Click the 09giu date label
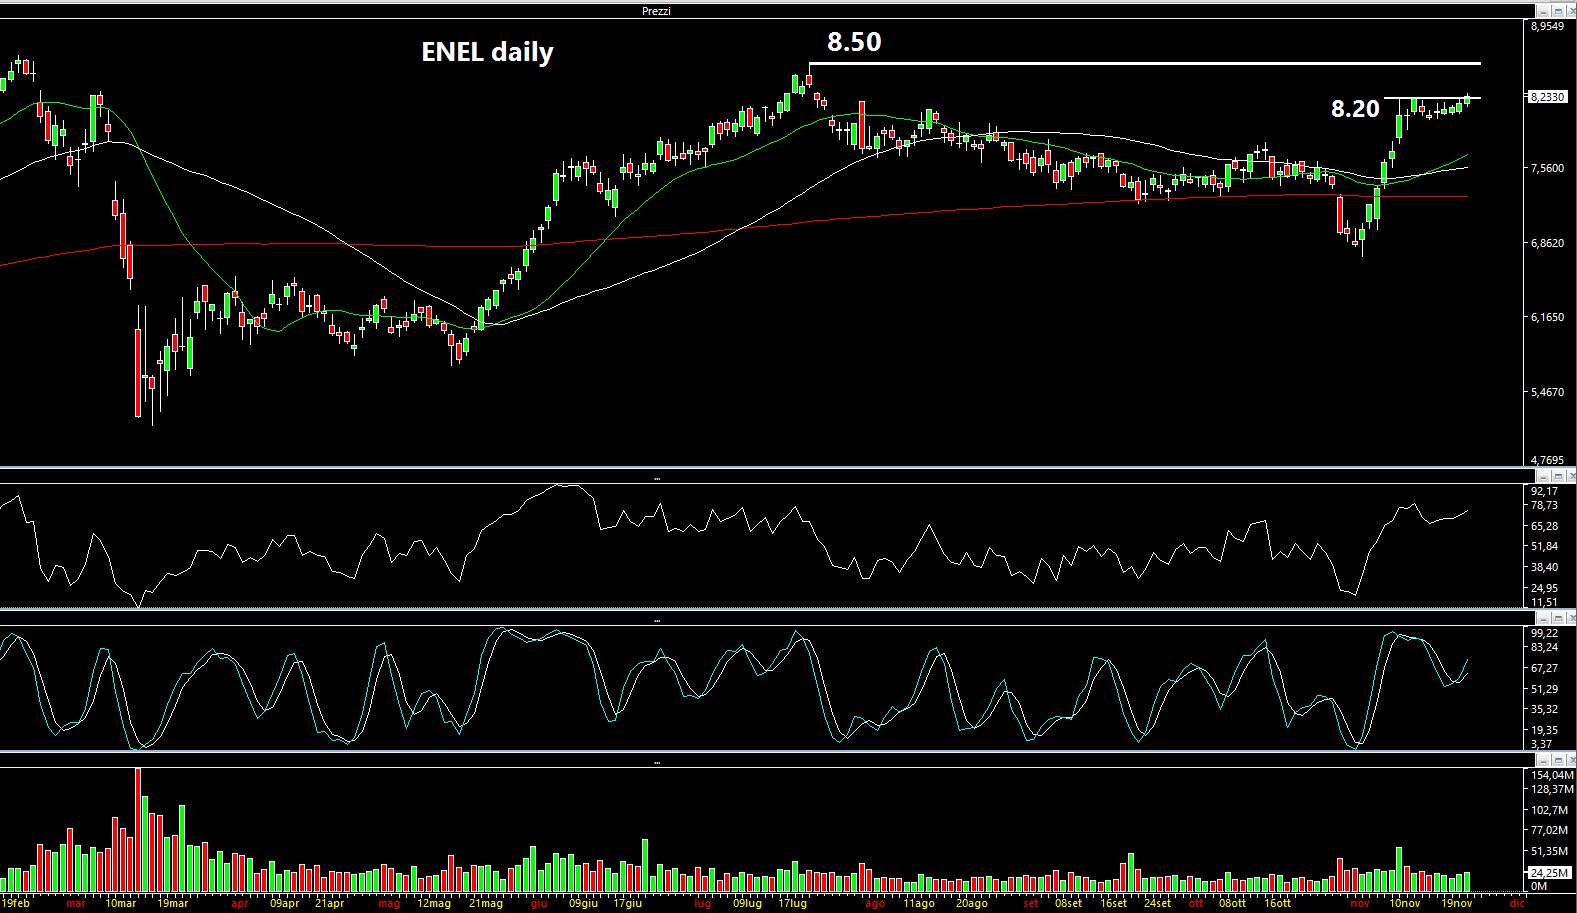The height and width of the screenshot is (913, 1577). coord(584,903)
